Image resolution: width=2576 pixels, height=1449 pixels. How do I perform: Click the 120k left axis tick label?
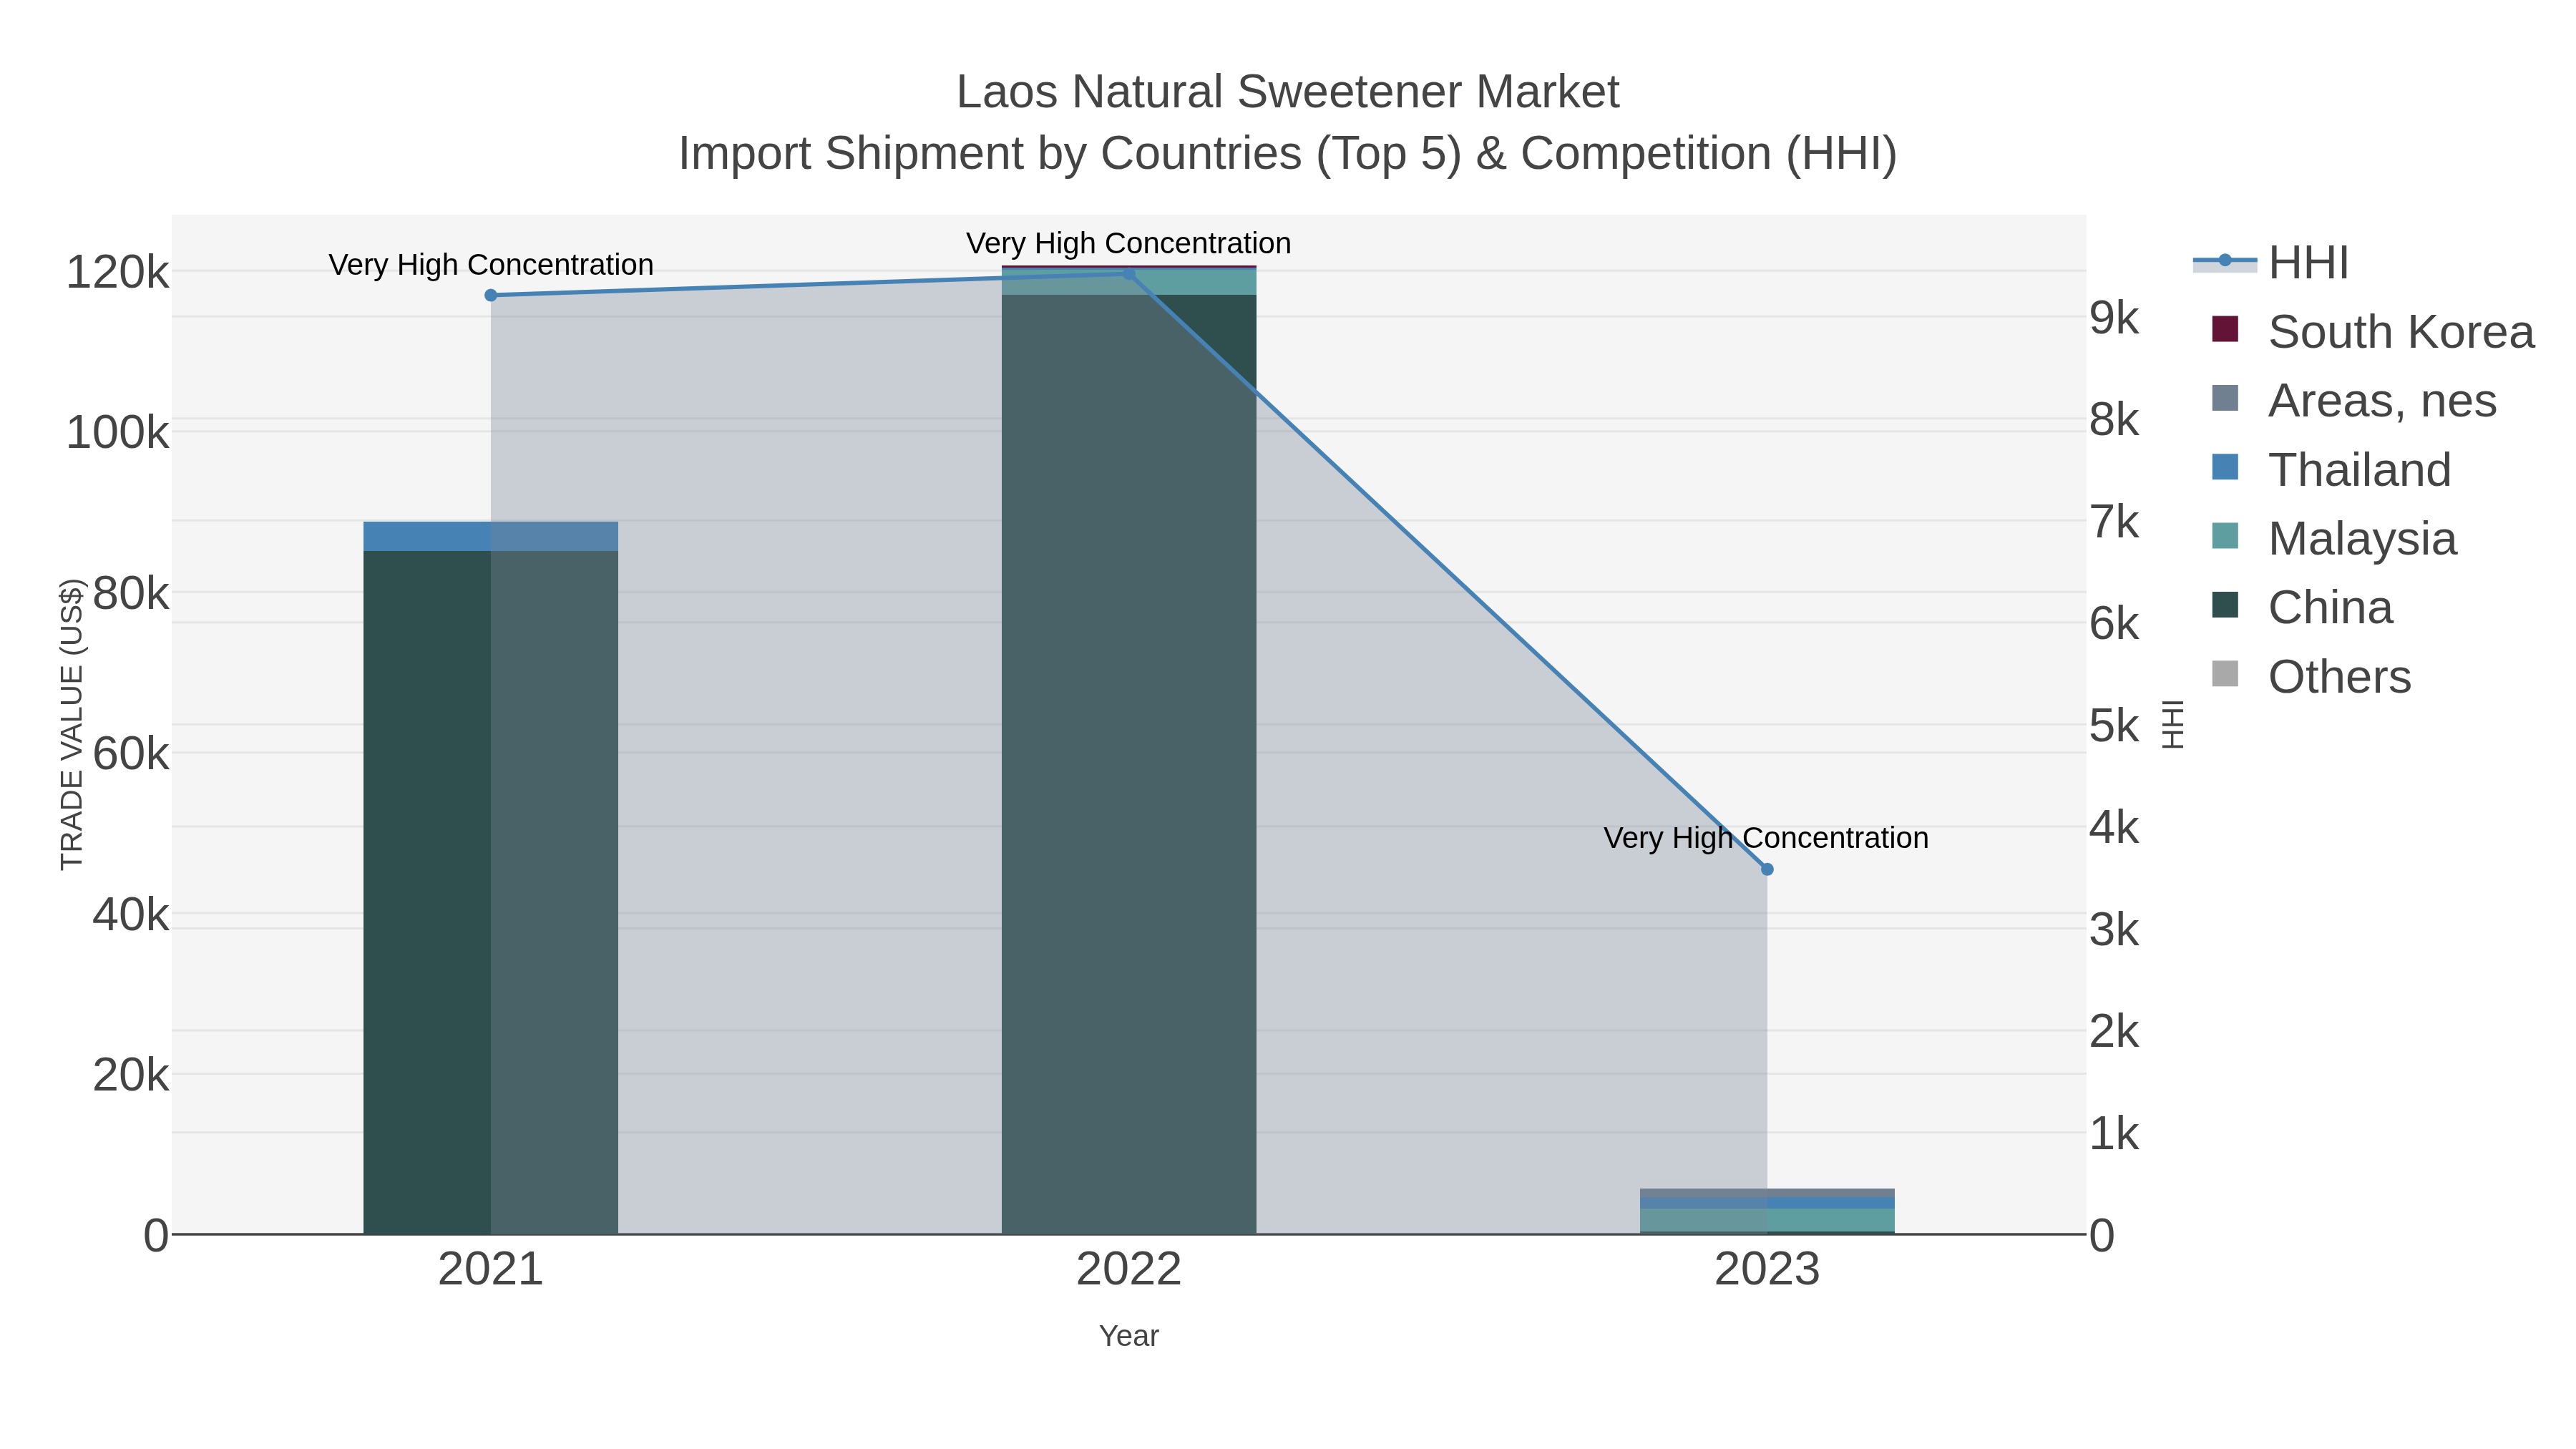[x=117, y=272]
